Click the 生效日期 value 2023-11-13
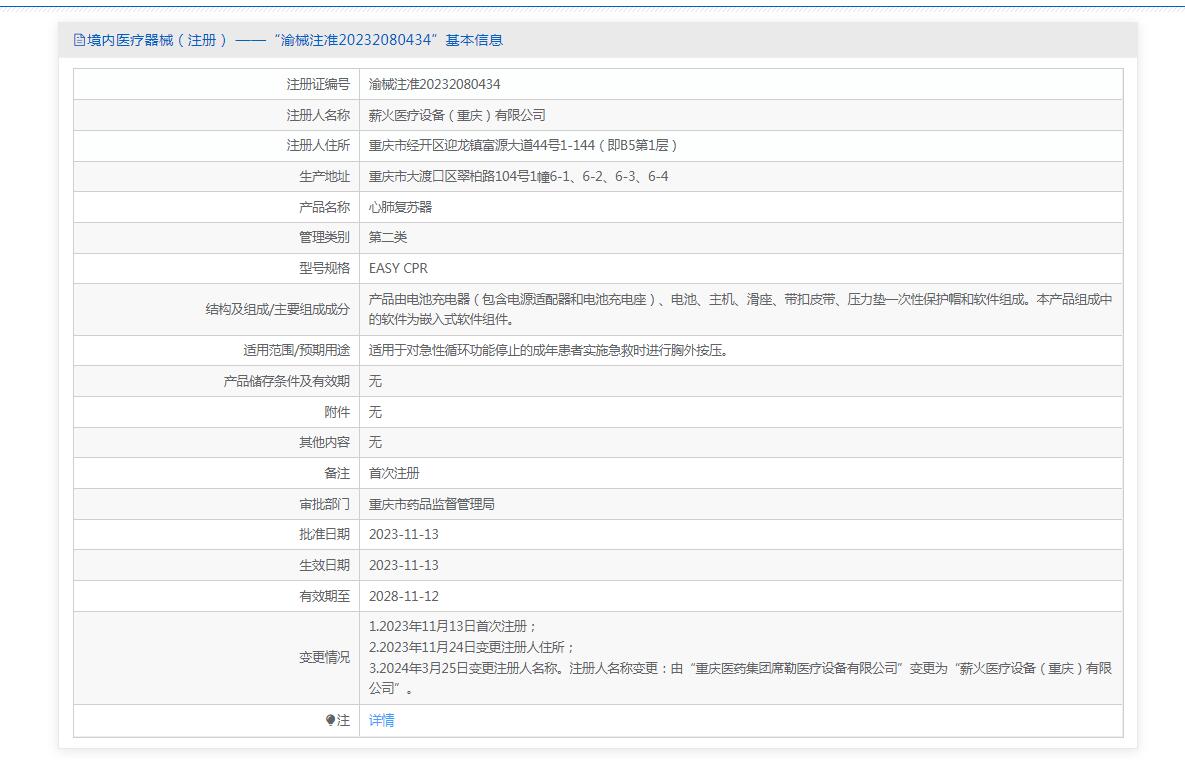The width and height of the screenshot is (1185, 770). tap(403, 565)
